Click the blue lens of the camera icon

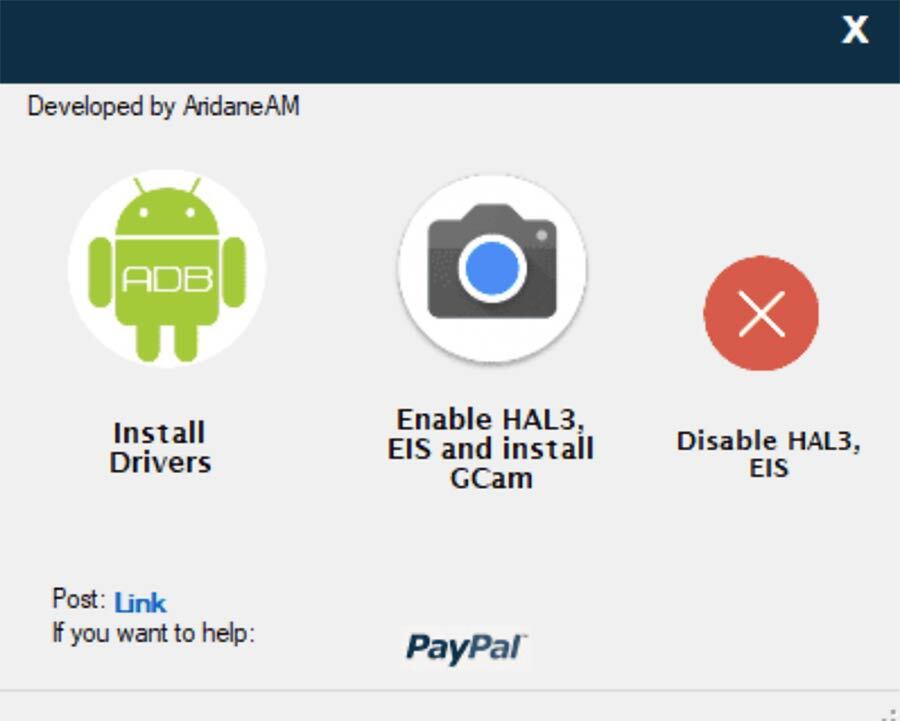coord(492,269)
